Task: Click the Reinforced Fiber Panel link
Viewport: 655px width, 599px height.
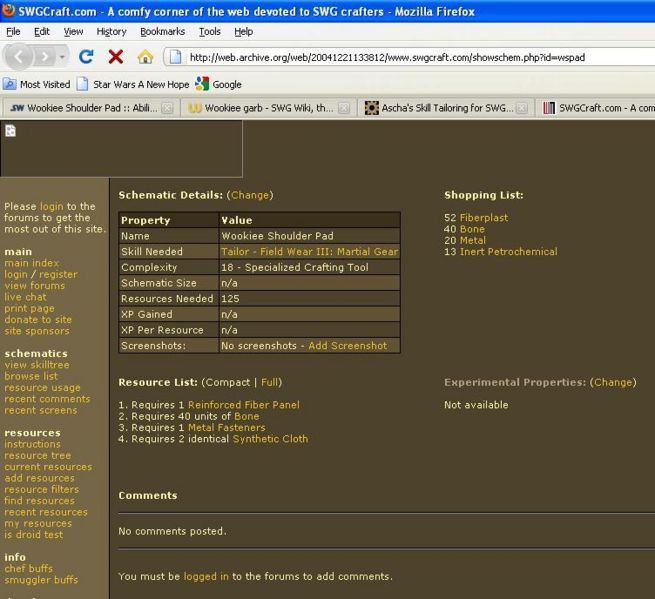Action: 243,405
